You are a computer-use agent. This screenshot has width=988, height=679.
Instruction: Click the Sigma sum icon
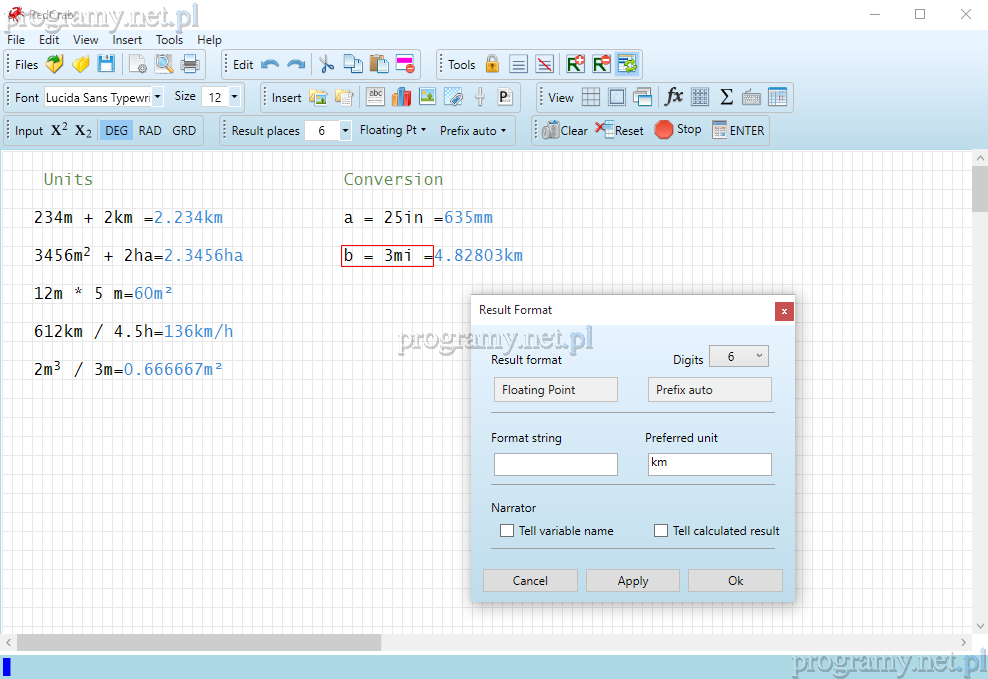point(726,97)
